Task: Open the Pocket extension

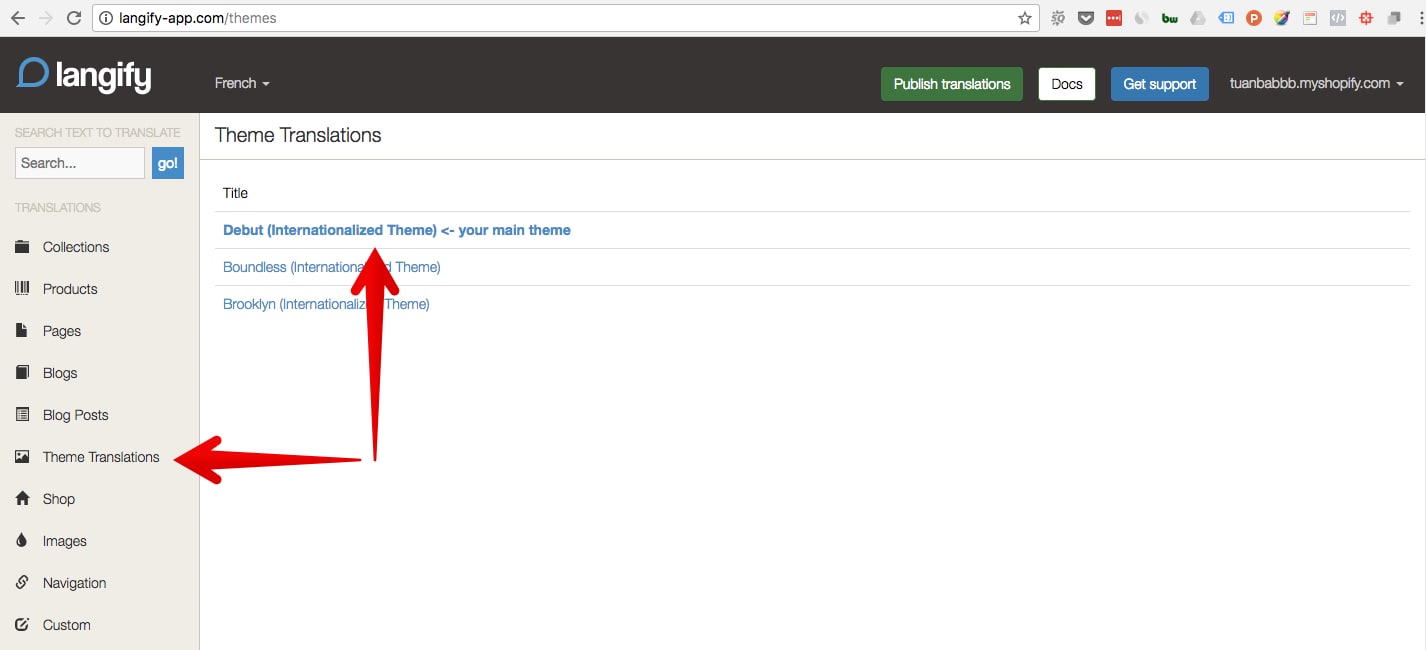Action: (1086, 18)
